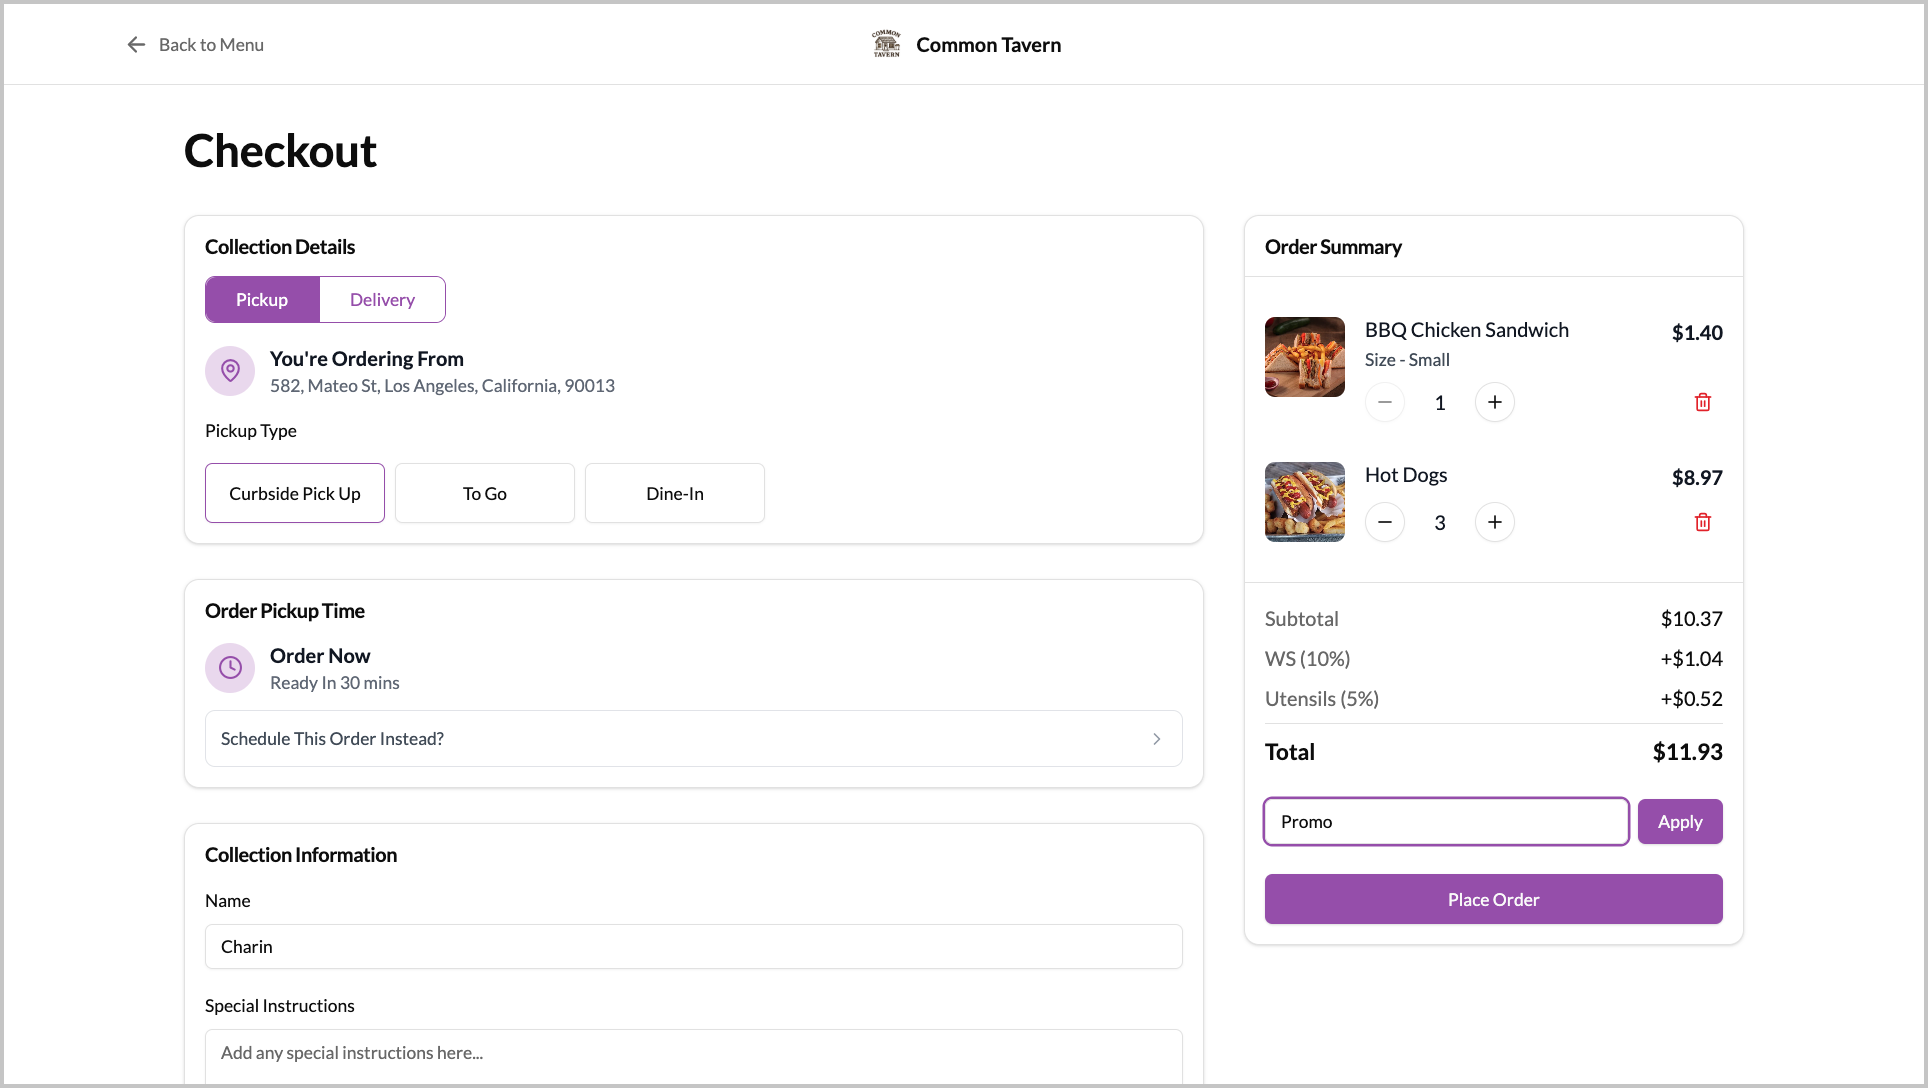Increase BBQ Chicken Sandwich quantity
This screenshot has width=1928, height=1088.
coord(1494,402)
